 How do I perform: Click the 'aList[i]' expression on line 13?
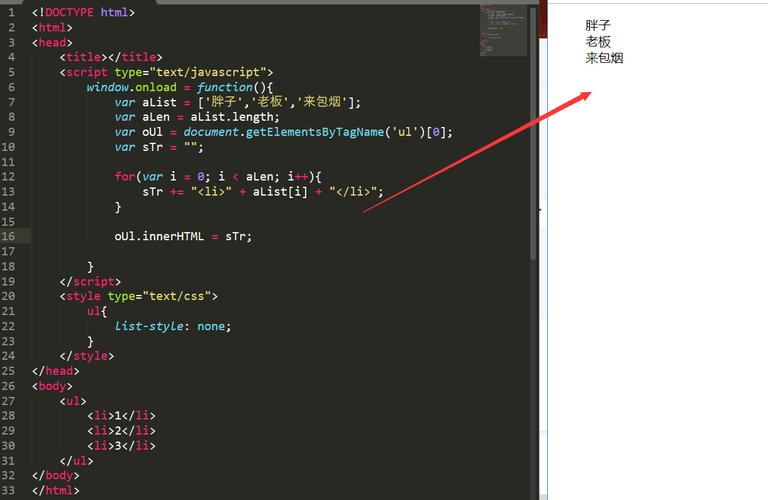pos(280,192)
